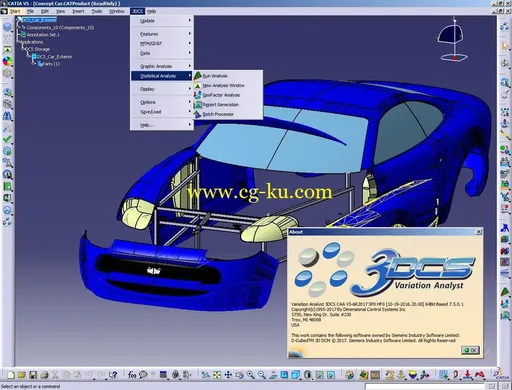Click the Zoom In magnifier
This screenshot has height=390, width=512.
pos(251,375)
